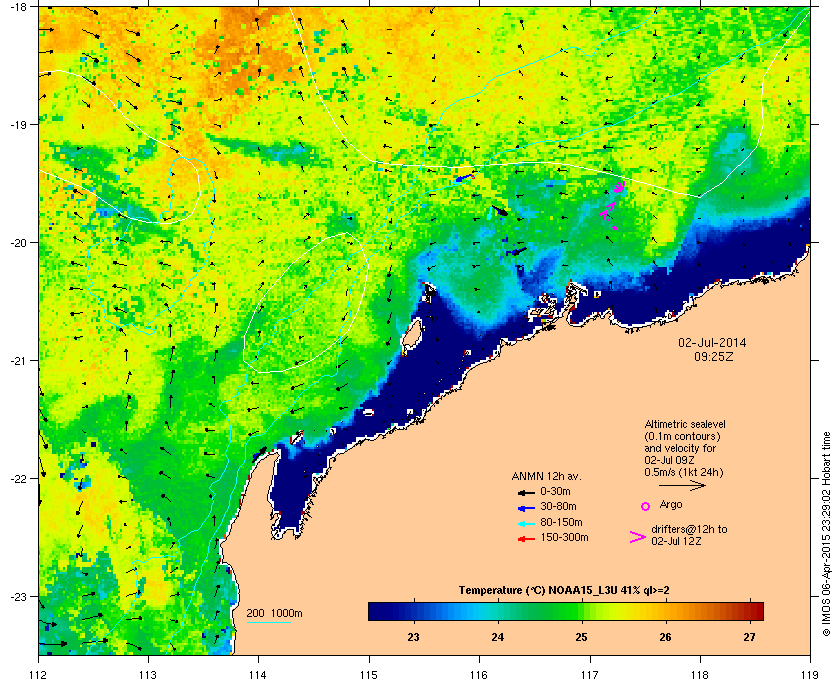Click the 'drifters@12h to' legend text
Screen dimensions: 840x680
pos(689,529)
